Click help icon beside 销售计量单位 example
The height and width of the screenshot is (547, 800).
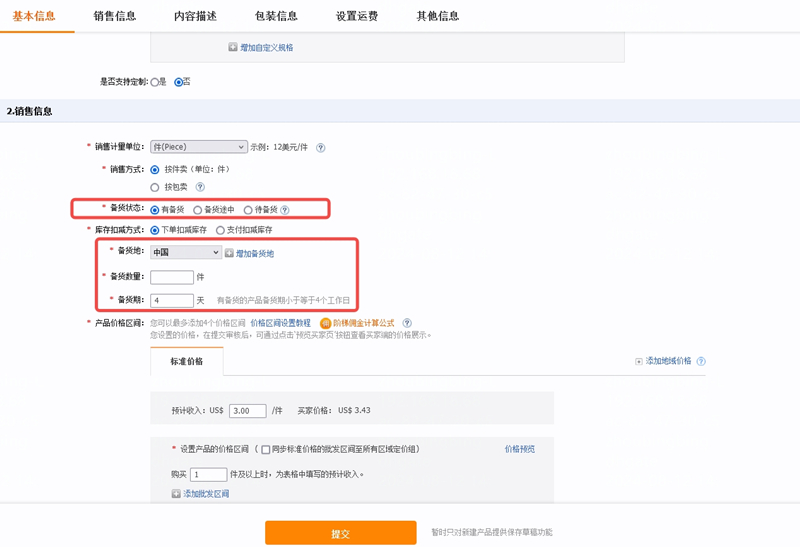coord(321,148)
